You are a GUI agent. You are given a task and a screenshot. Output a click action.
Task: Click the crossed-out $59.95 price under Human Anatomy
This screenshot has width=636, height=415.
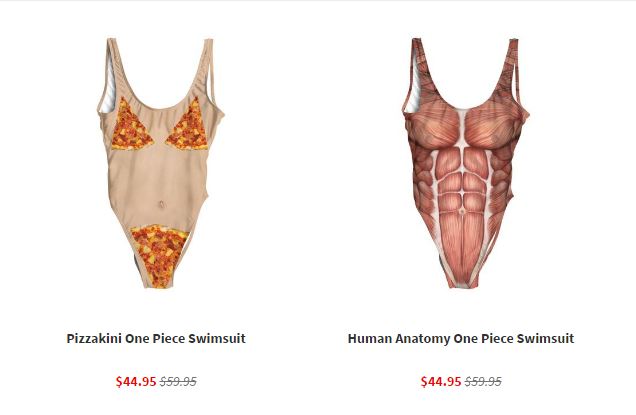[483, 381]
